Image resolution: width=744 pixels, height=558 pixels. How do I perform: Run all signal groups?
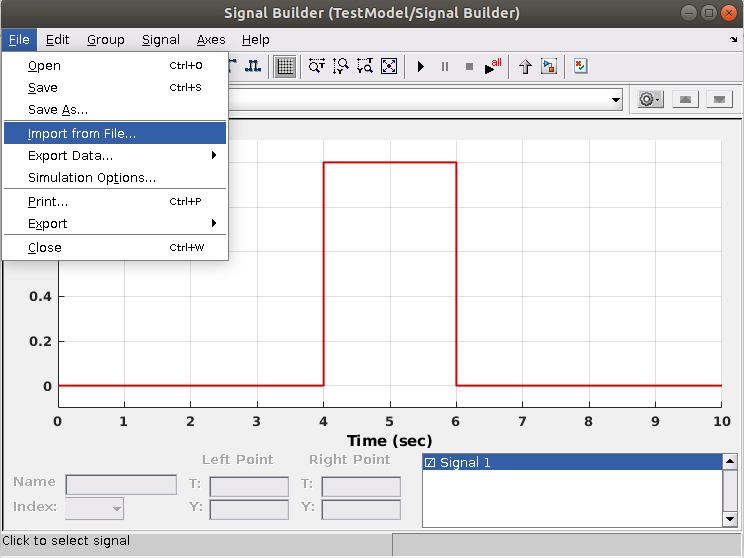(493, 66)
